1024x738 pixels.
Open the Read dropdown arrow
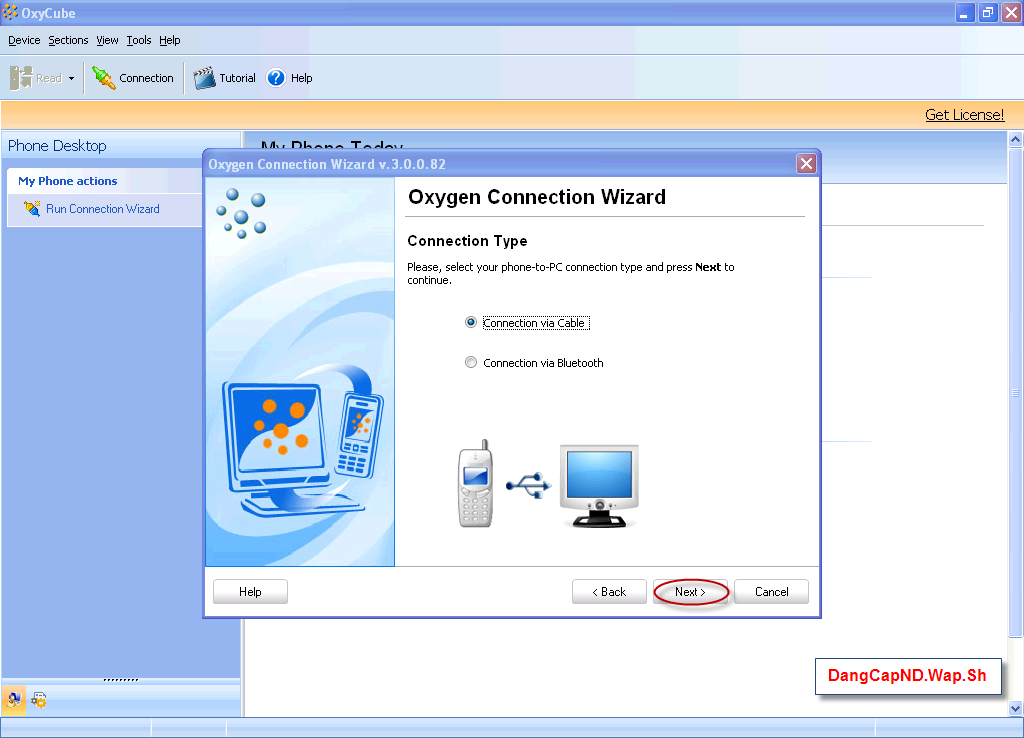point(71,78)
